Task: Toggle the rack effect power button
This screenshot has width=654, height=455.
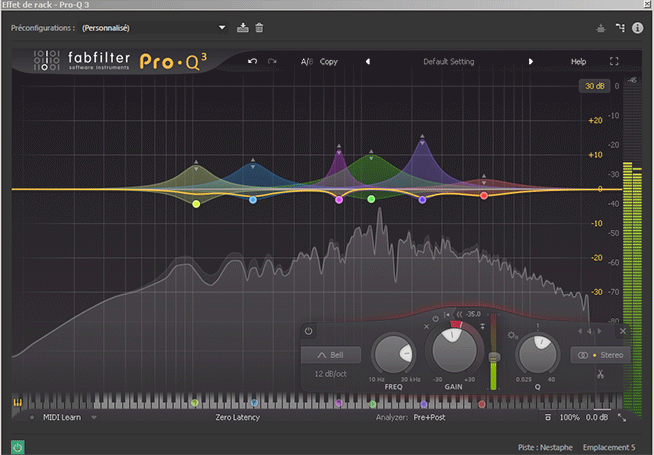Action: [x=18, y=447]
